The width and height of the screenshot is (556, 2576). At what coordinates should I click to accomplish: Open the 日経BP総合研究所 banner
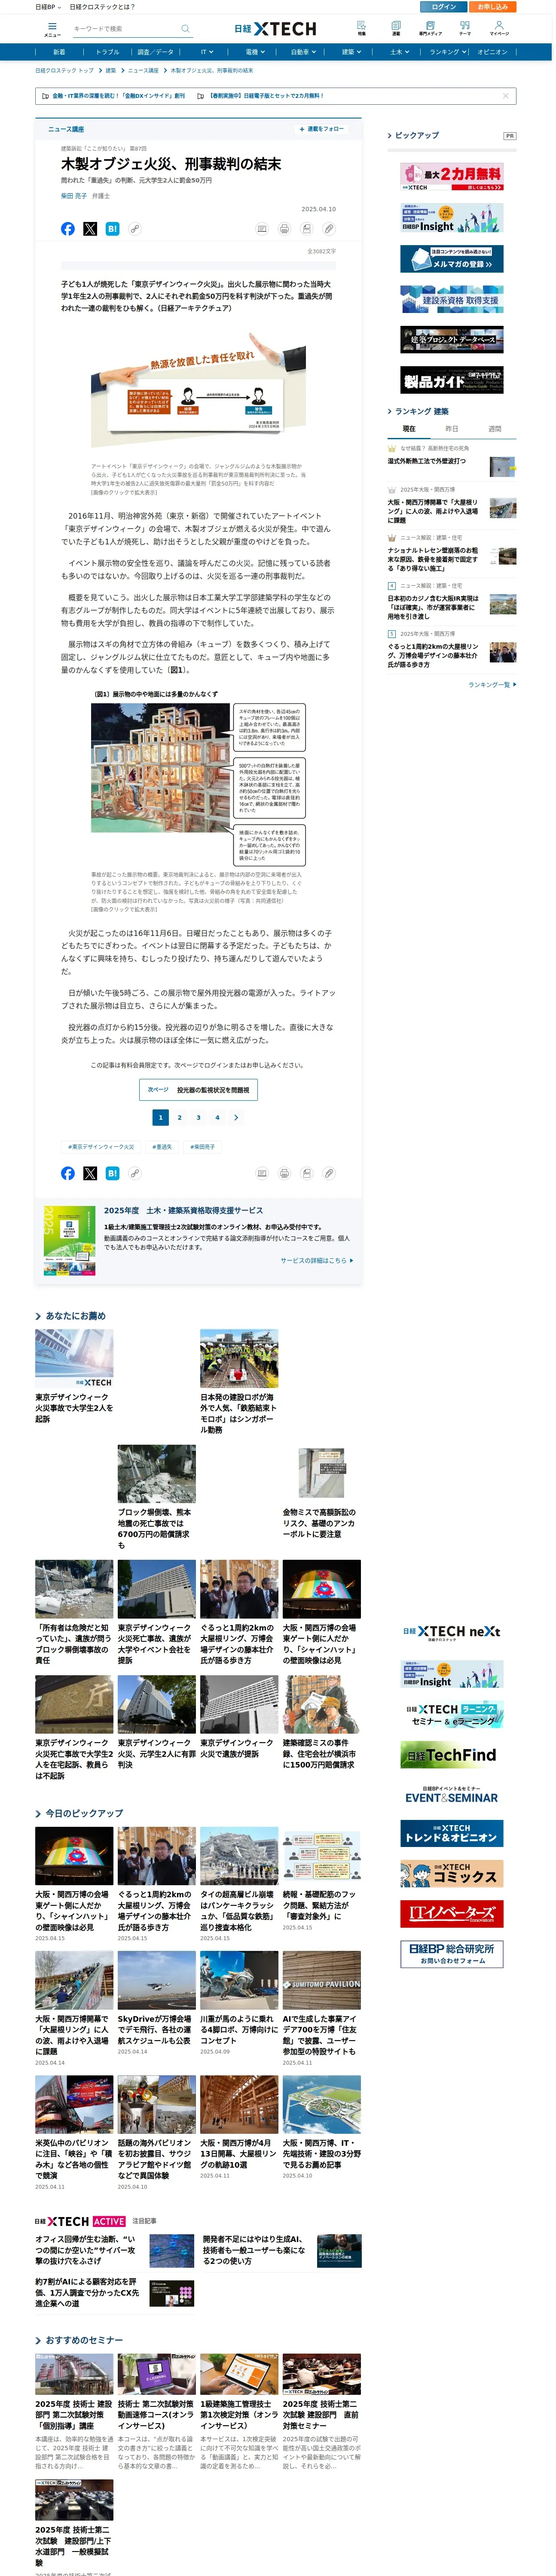pos(452,1953)
